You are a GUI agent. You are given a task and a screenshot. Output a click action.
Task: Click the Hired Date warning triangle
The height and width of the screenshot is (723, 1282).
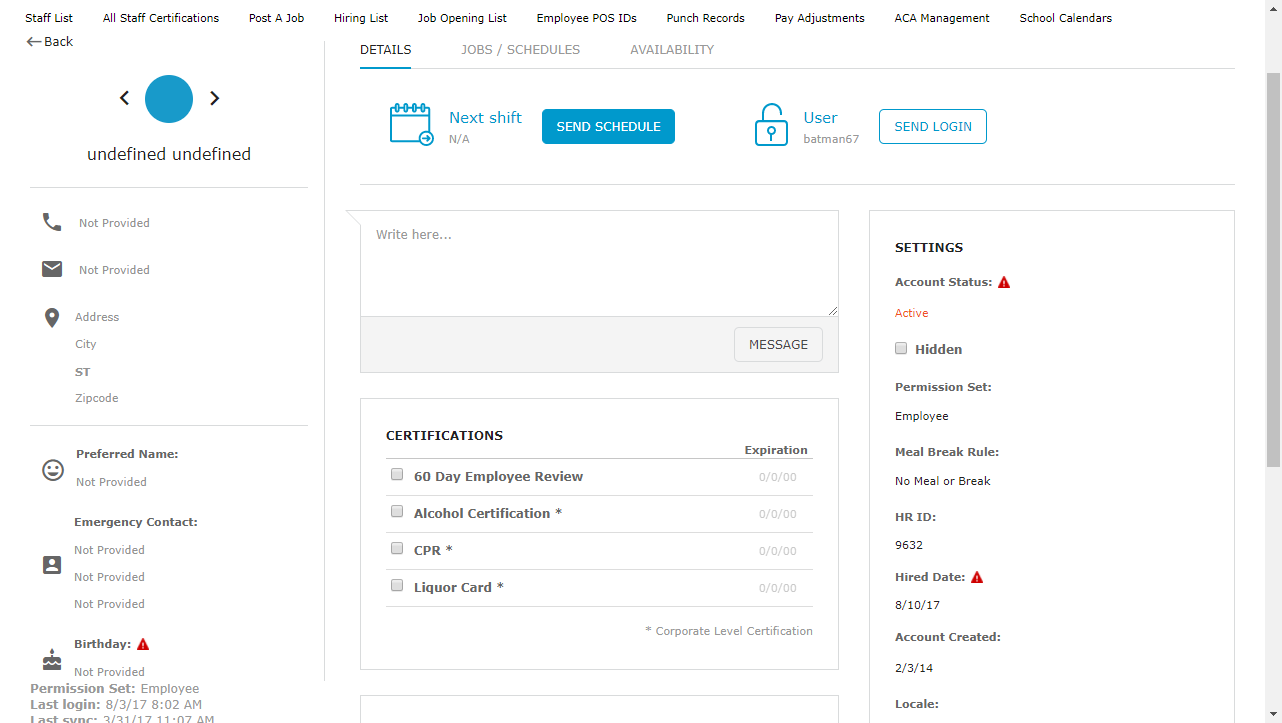977,577
